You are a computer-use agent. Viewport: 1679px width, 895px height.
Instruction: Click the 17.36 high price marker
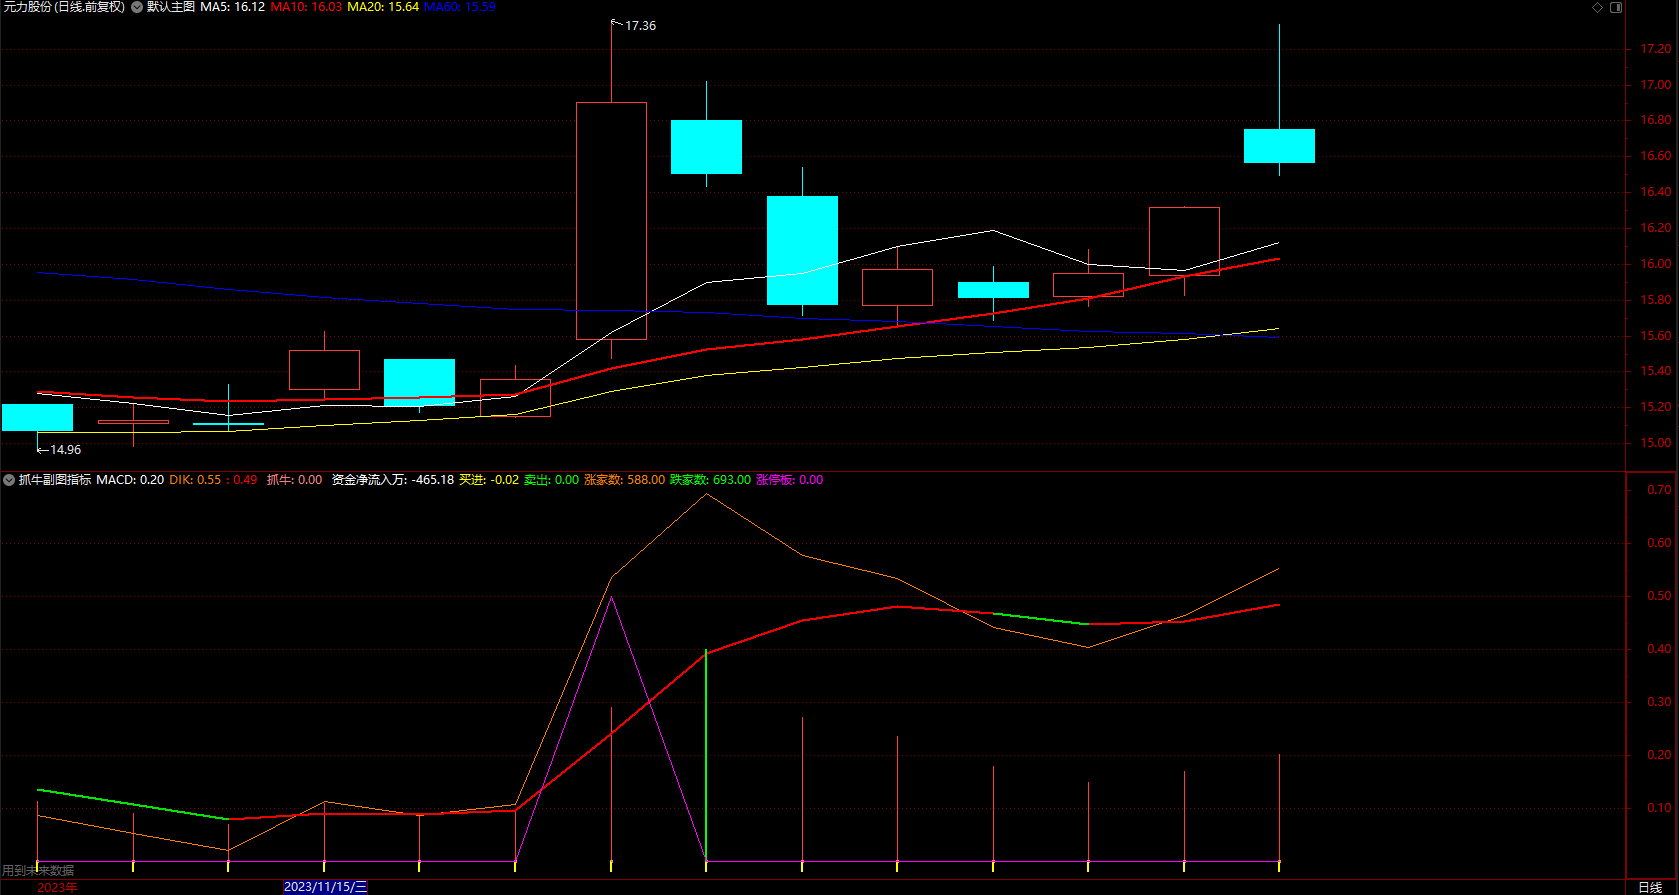(640, 26)
